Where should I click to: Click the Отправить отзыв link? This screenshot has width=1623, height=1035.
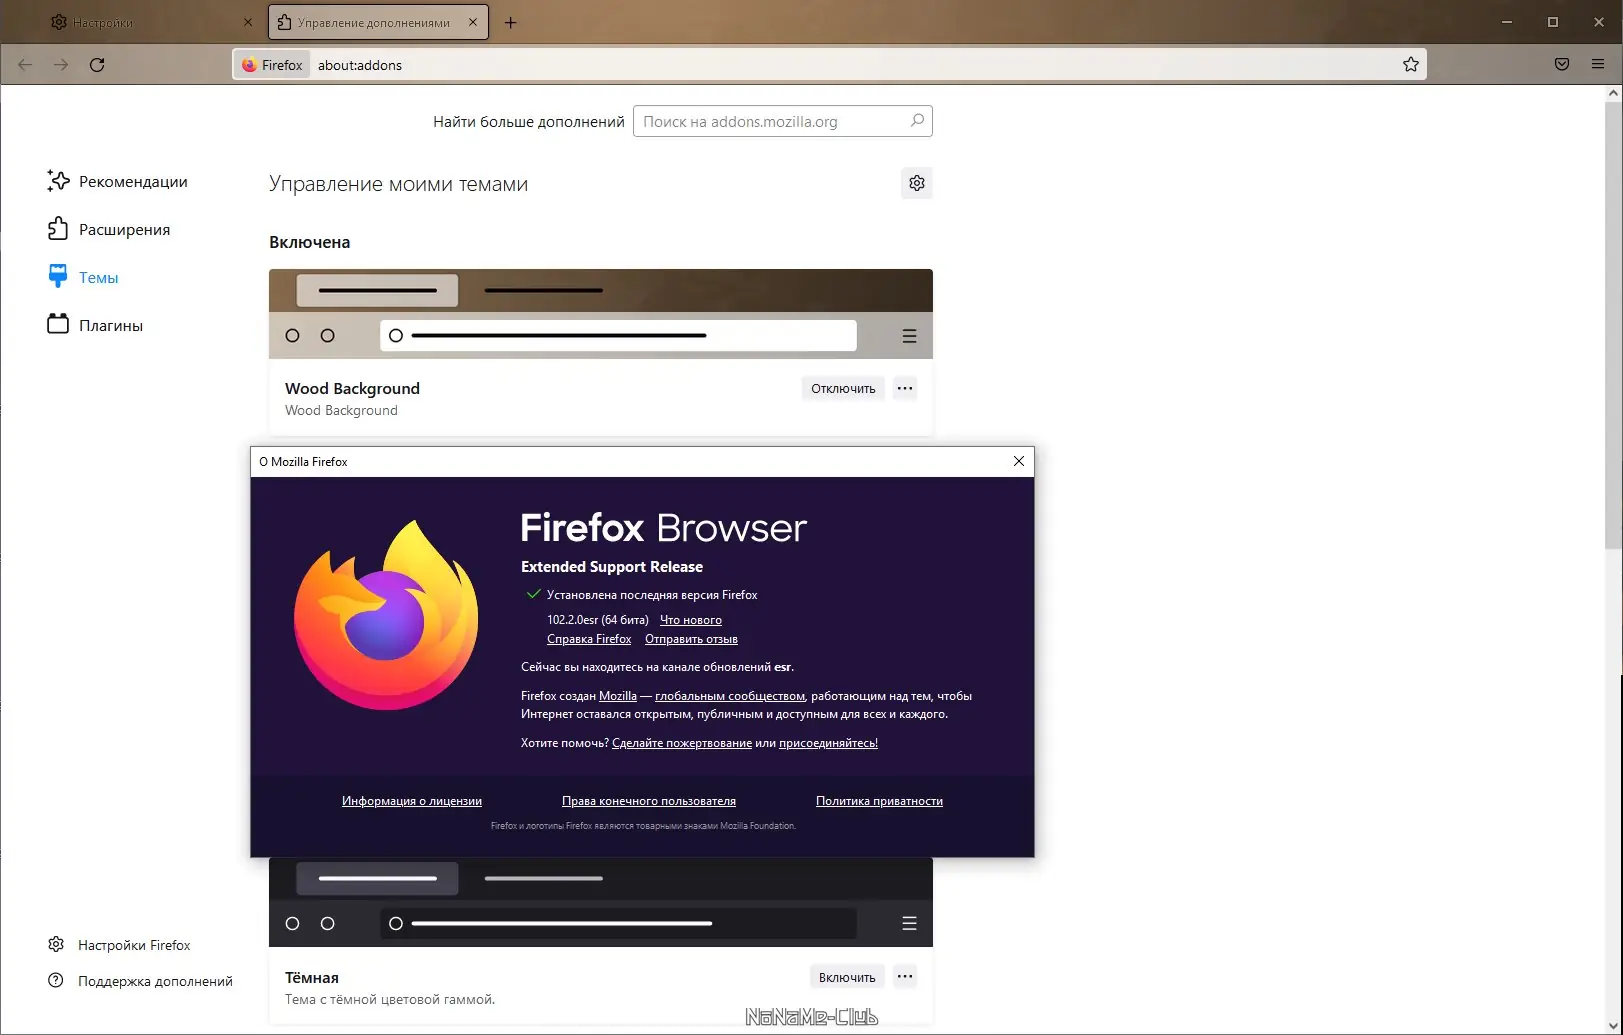(x=691, y=639)
